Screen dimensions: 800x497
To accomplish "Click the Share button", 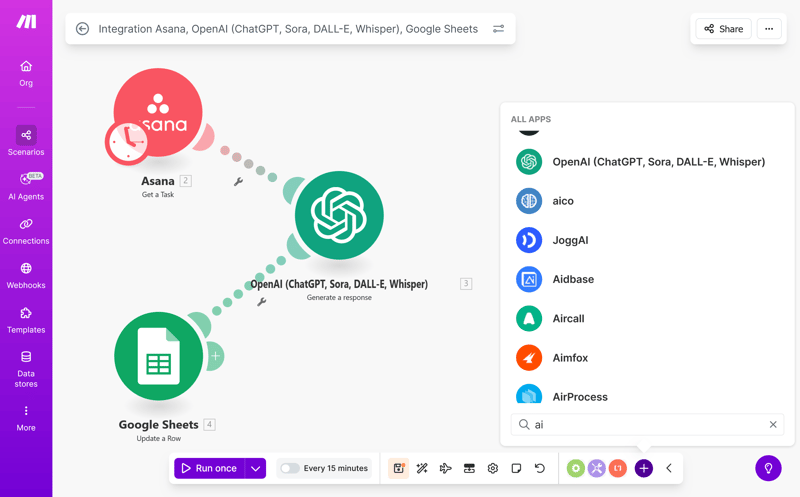I will tap(723, 29).
